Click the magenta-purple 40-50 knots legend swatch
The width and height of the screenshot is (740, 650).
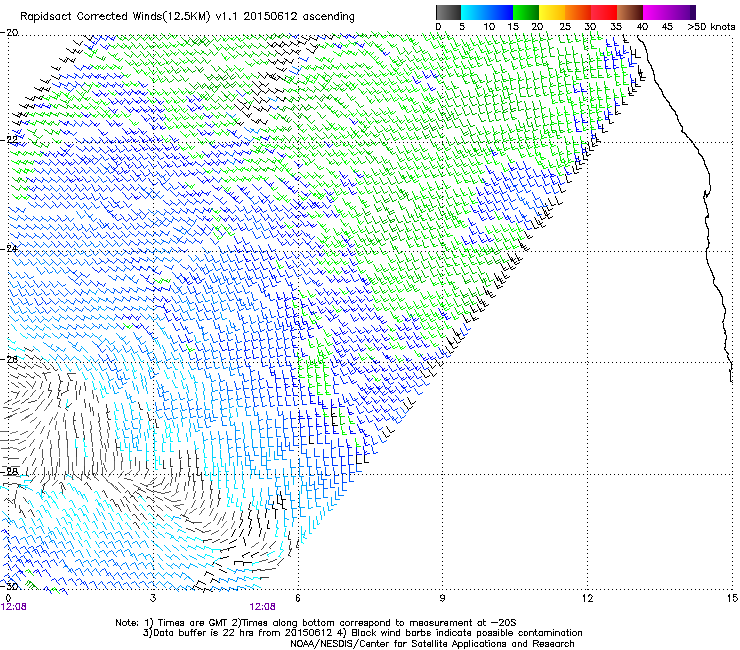(x=669, y=12)
